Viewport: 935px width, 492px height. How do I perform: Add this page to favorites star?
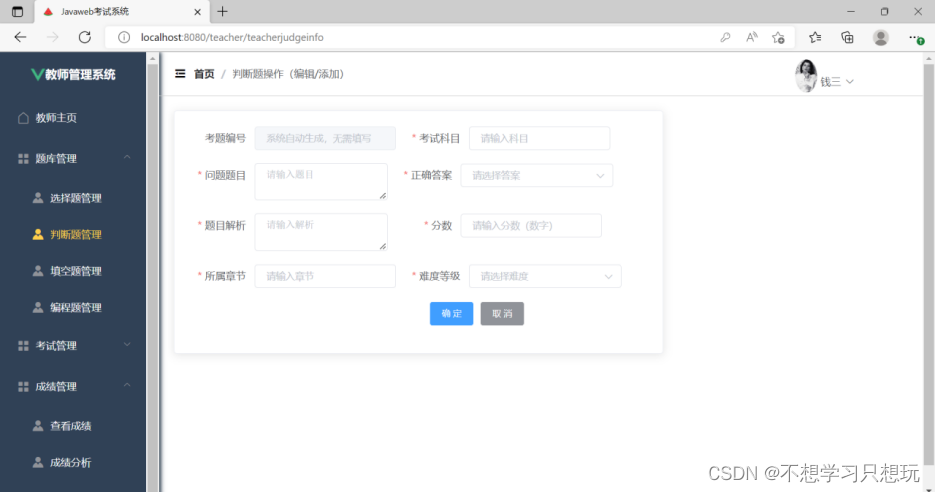tap(778, 37)
